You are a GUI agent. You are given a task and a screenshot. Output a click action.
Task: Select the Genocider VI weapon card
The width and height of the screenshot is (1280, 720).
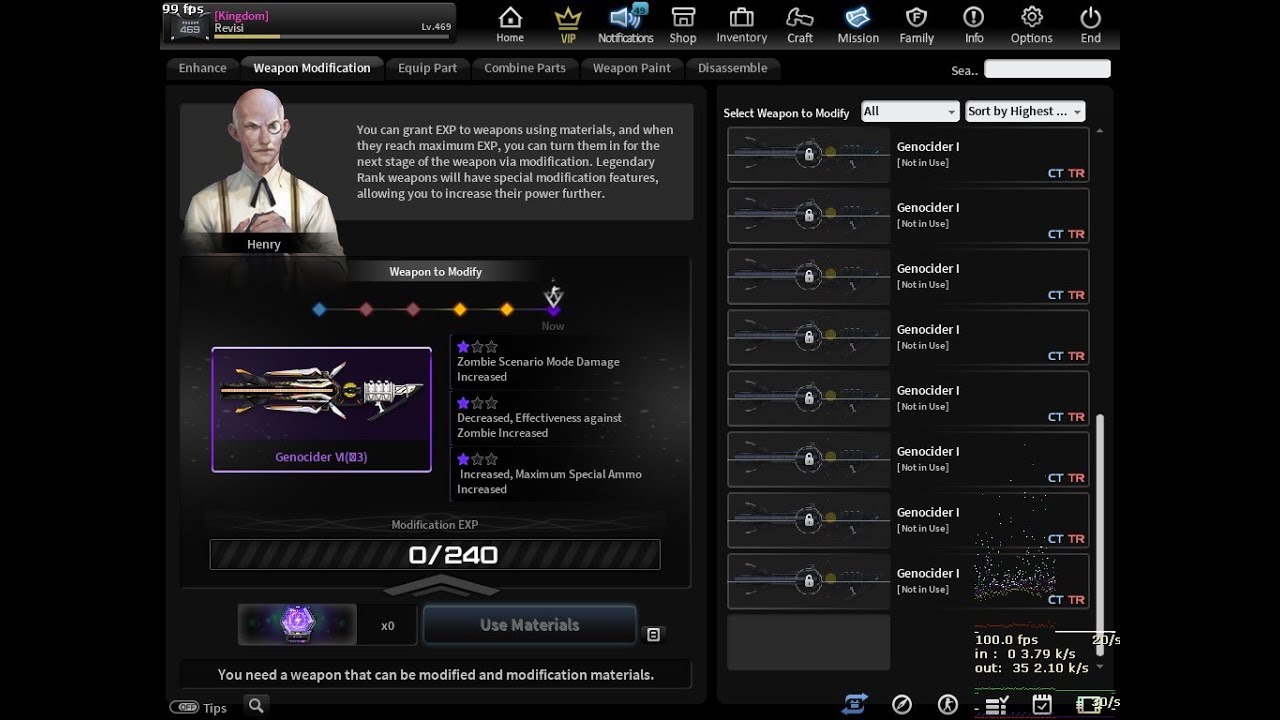pos(322,409)
